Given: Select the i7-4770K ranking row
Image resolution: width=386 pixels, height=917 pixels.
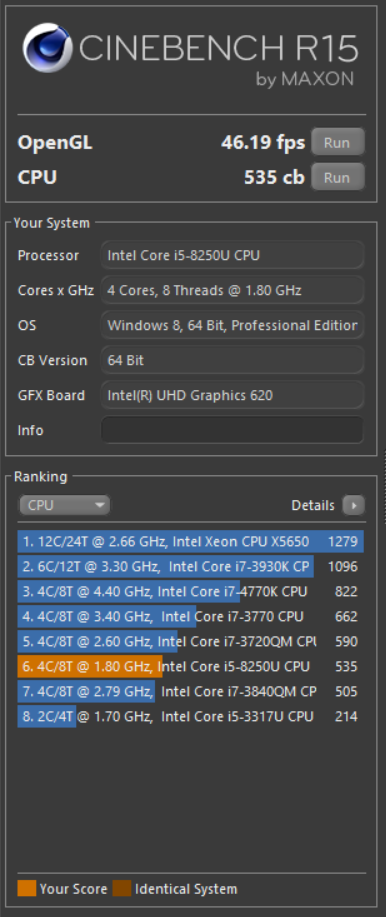Looking at the screenshot, I should pyautogui.click(x=191, y=592).
